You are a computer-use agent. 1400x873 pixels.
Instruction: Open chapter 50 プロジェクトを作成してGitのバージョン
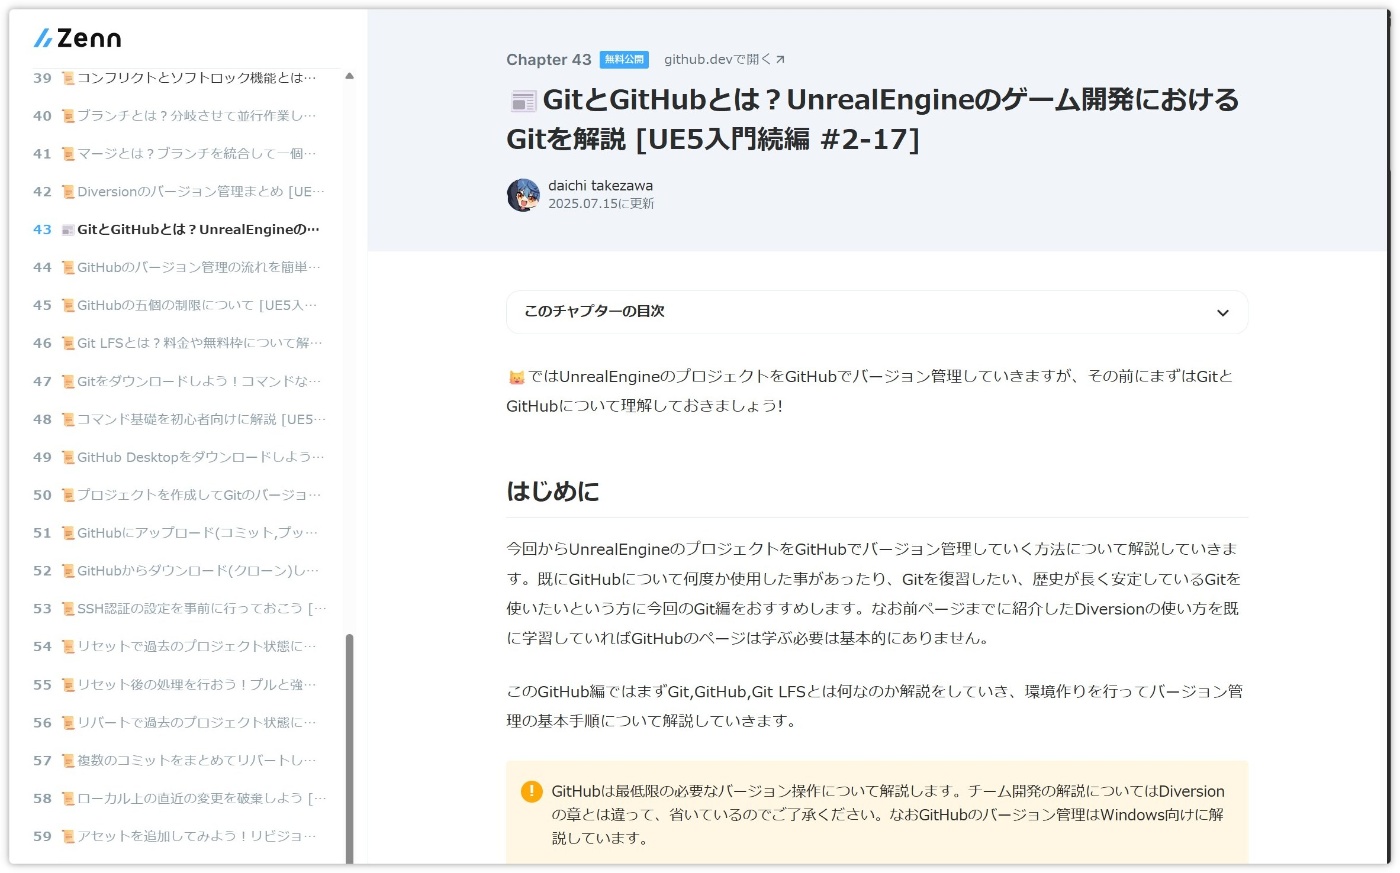pyautogui.click(x=180, y=496)
